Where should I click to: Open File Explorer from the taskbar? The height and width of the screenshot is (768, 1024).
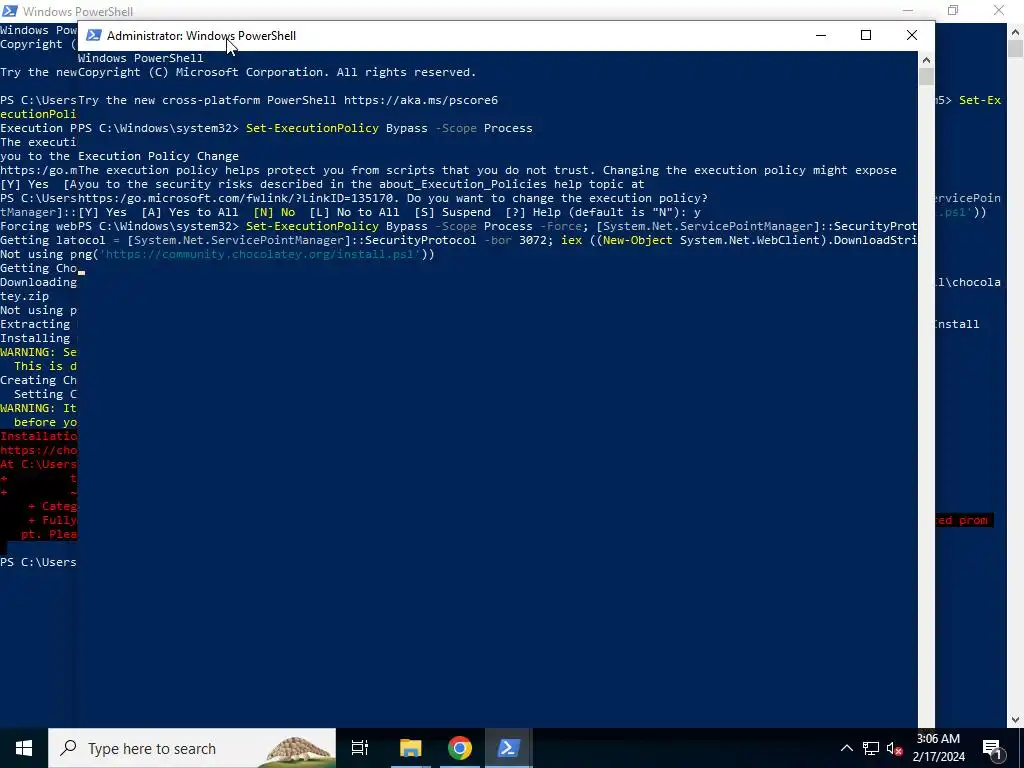click(410, 748)
